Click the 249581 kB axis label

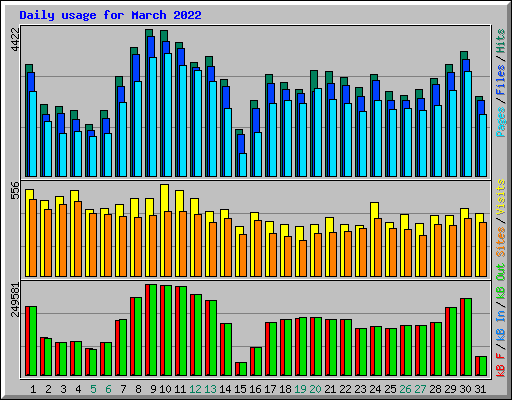tap(15, 299)
